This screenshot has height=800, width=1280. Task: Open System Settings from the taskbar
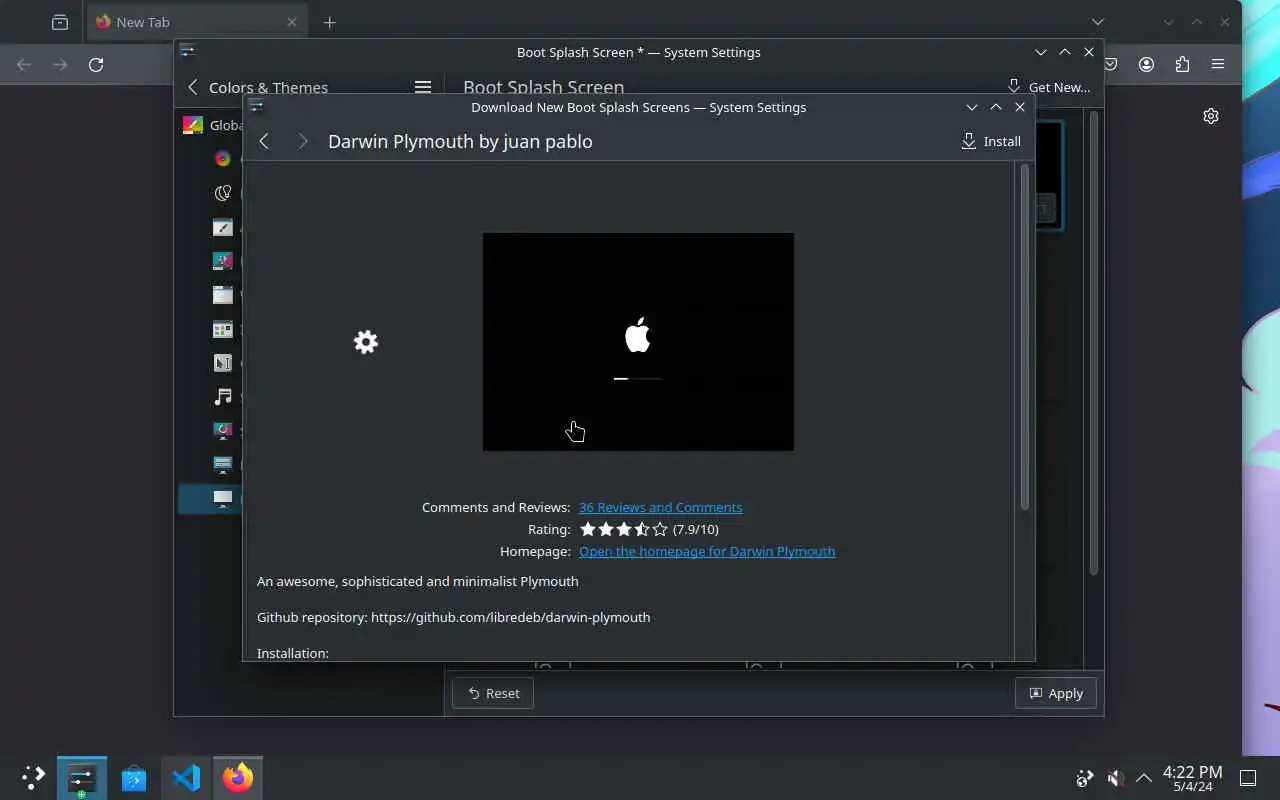[82, 777]
